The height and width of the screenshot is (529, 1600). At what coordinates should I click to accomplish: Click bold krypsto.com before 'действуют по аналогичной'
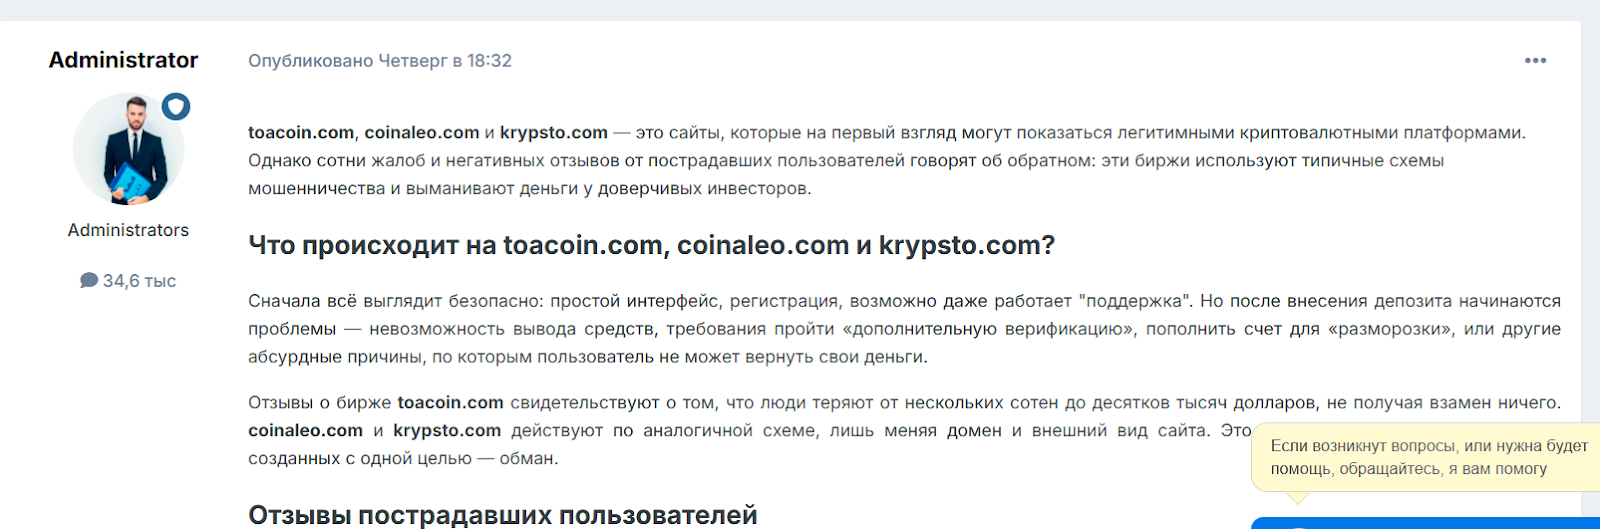447,431
